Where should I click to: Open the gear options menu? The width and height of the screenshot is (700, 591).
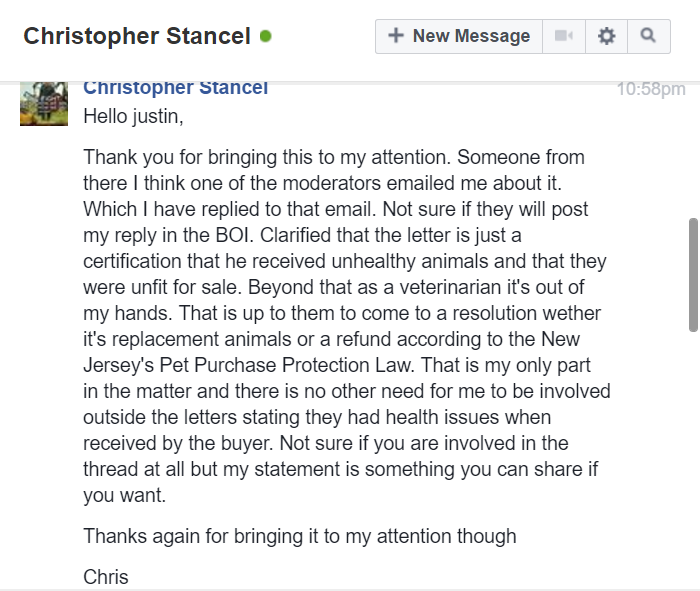606,36
